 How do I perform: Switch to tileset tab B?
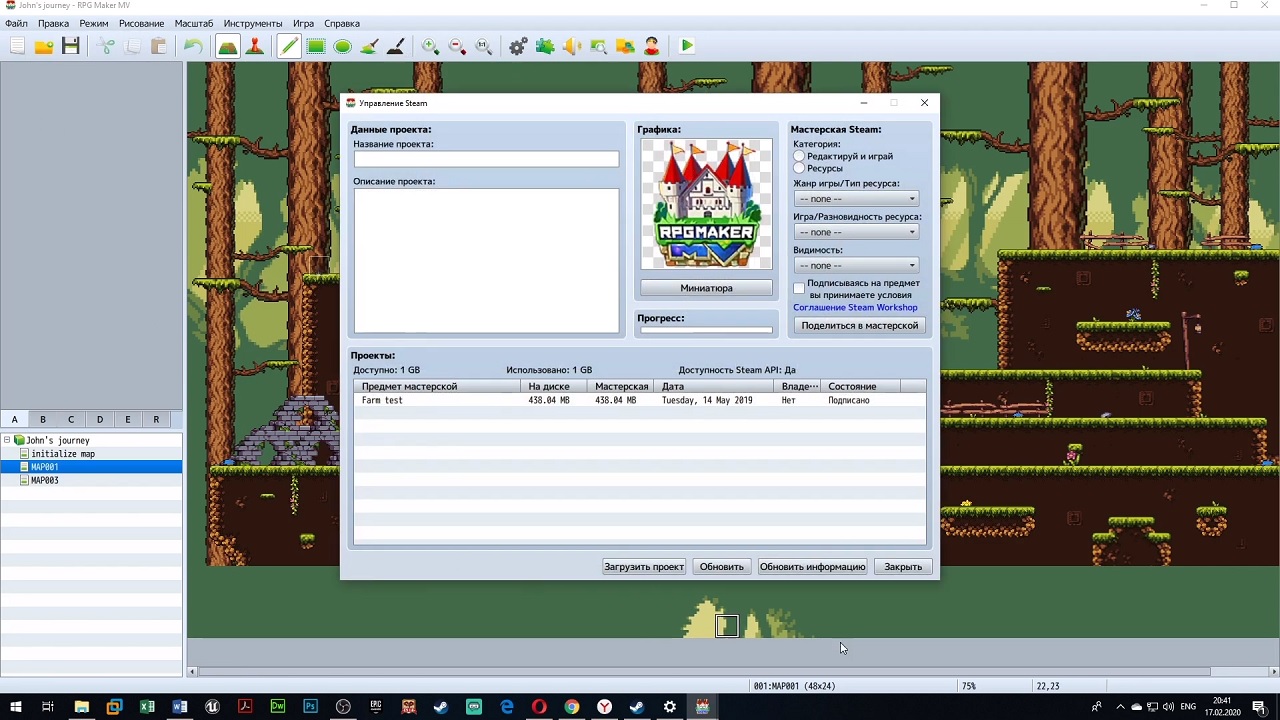tap(43, 419)
